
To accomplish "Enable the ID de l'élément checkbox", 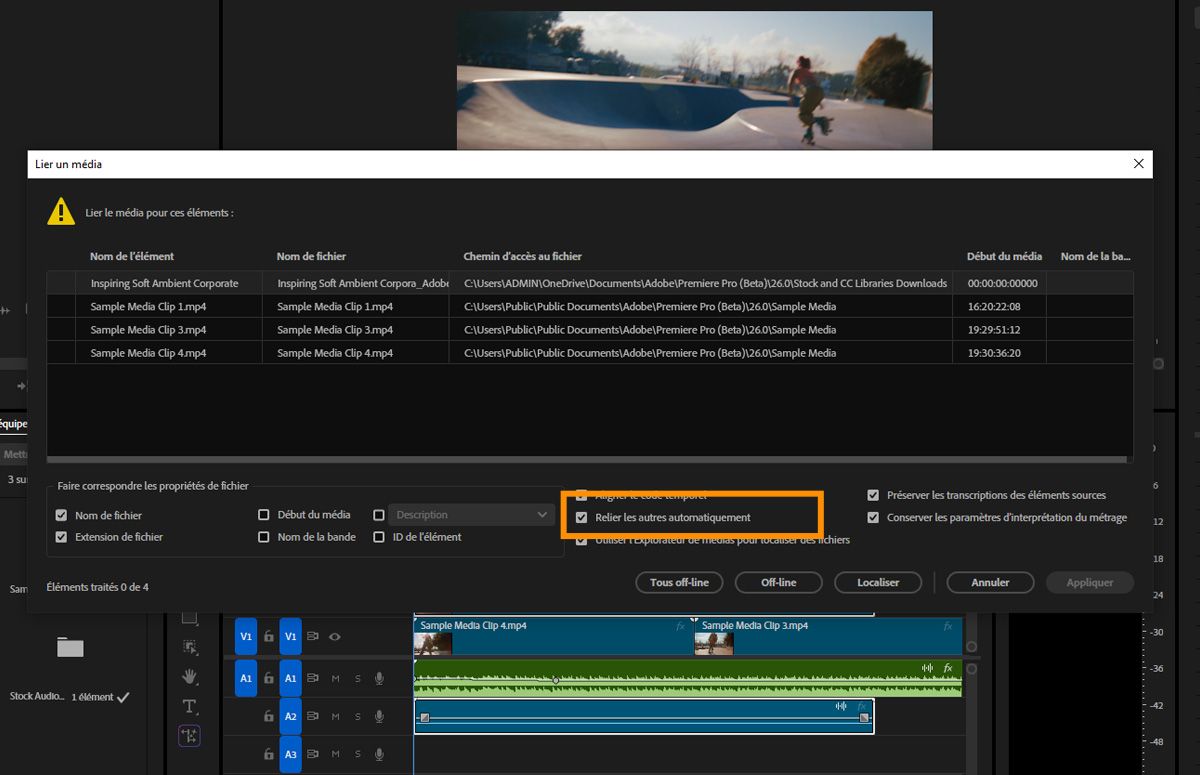I will tap(379, 537).
